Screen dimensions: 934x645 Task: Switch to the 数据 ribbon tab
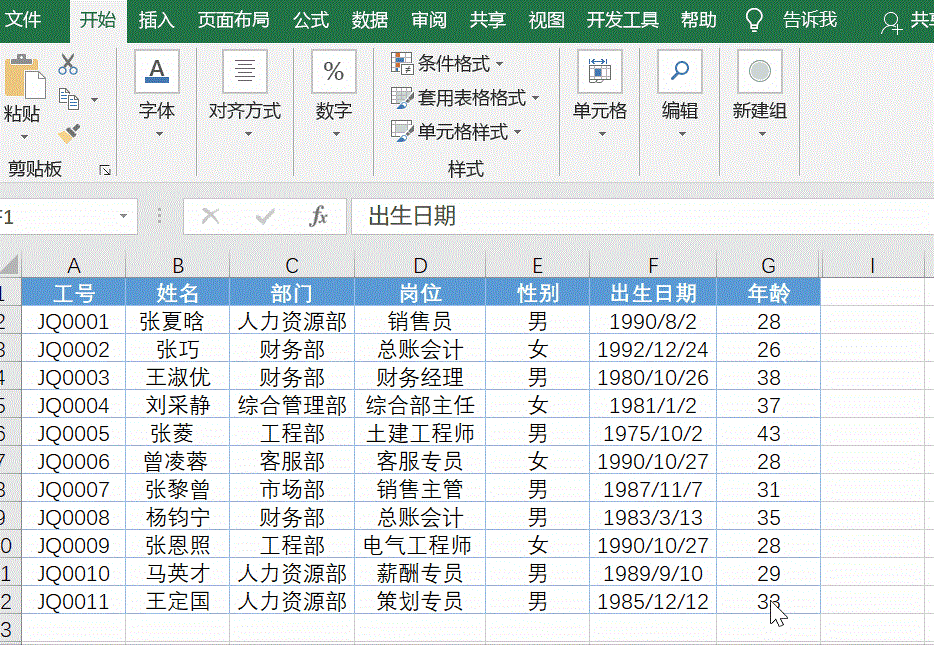370,18
